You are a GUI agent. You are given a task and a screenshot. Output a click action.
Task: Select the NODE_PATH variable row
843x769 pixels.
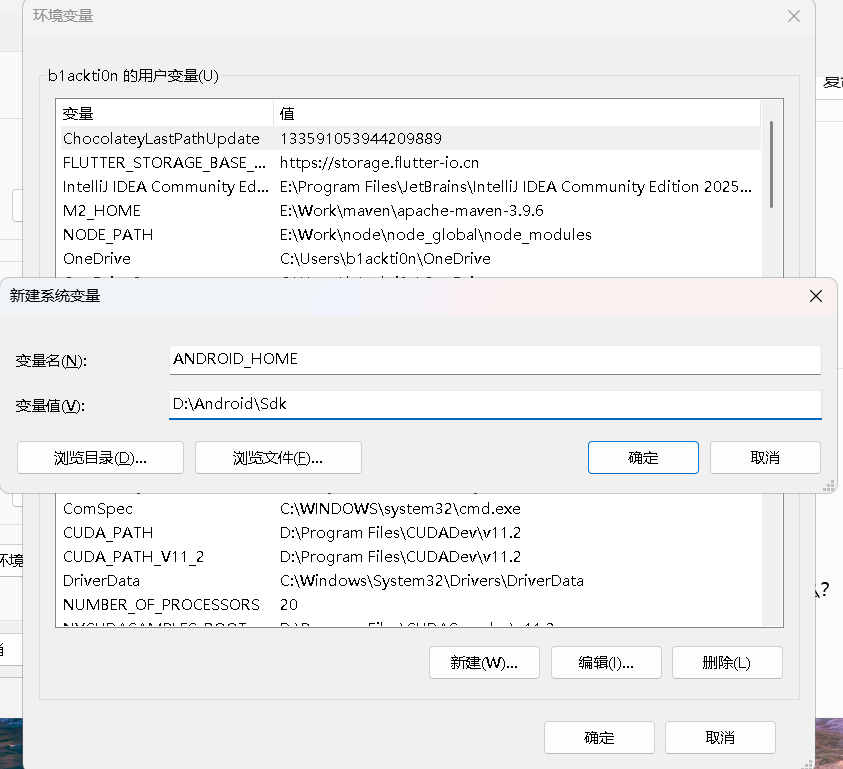[411, 234]
